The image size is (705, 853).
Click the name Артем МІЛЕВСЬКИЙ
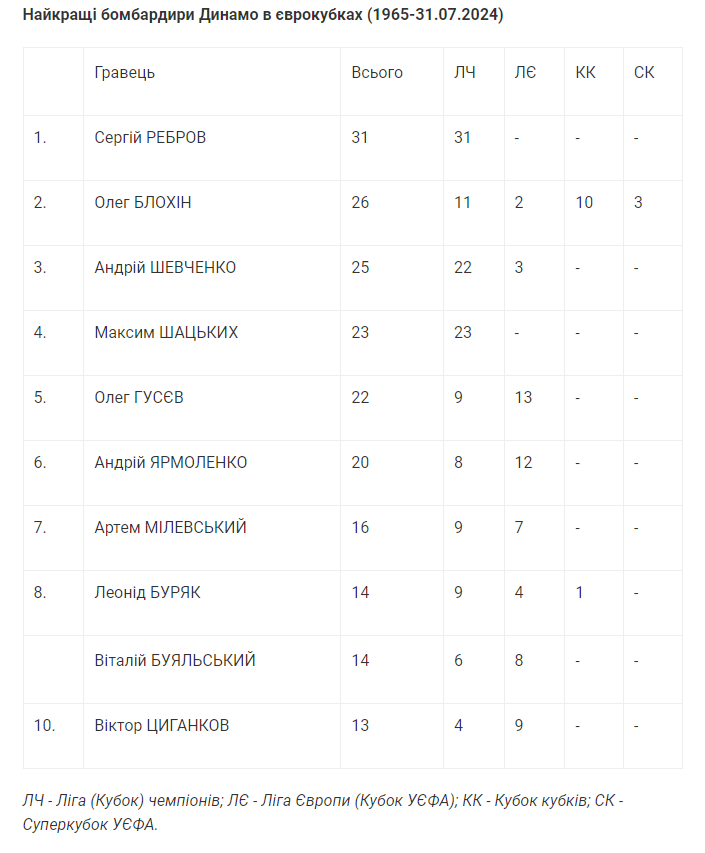click(x=170, y=528)
